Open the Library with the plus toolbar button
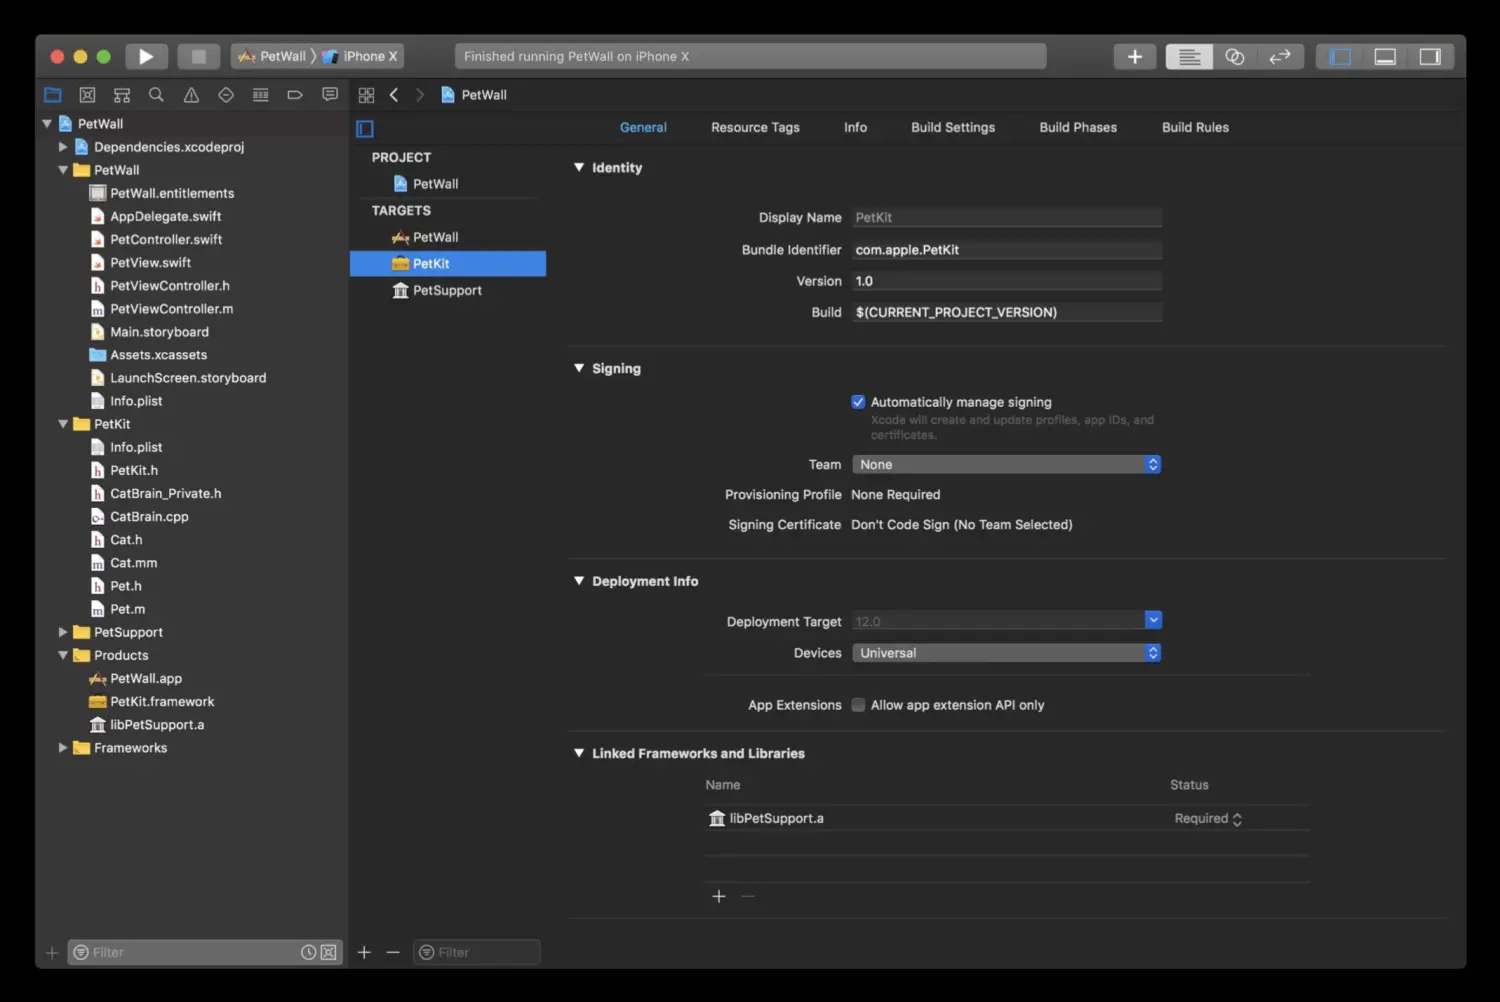1500x1002 pixels. tap(1134, 57)
